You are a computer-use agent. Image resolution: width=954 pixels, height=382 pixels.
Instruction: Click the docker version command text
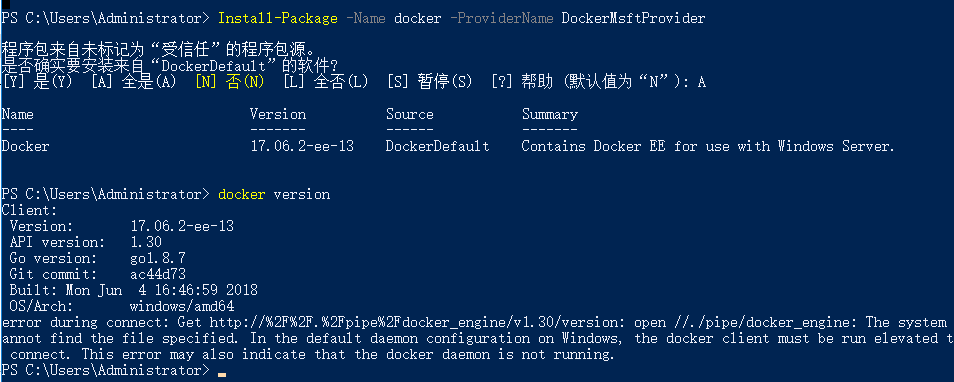[274, 195]
